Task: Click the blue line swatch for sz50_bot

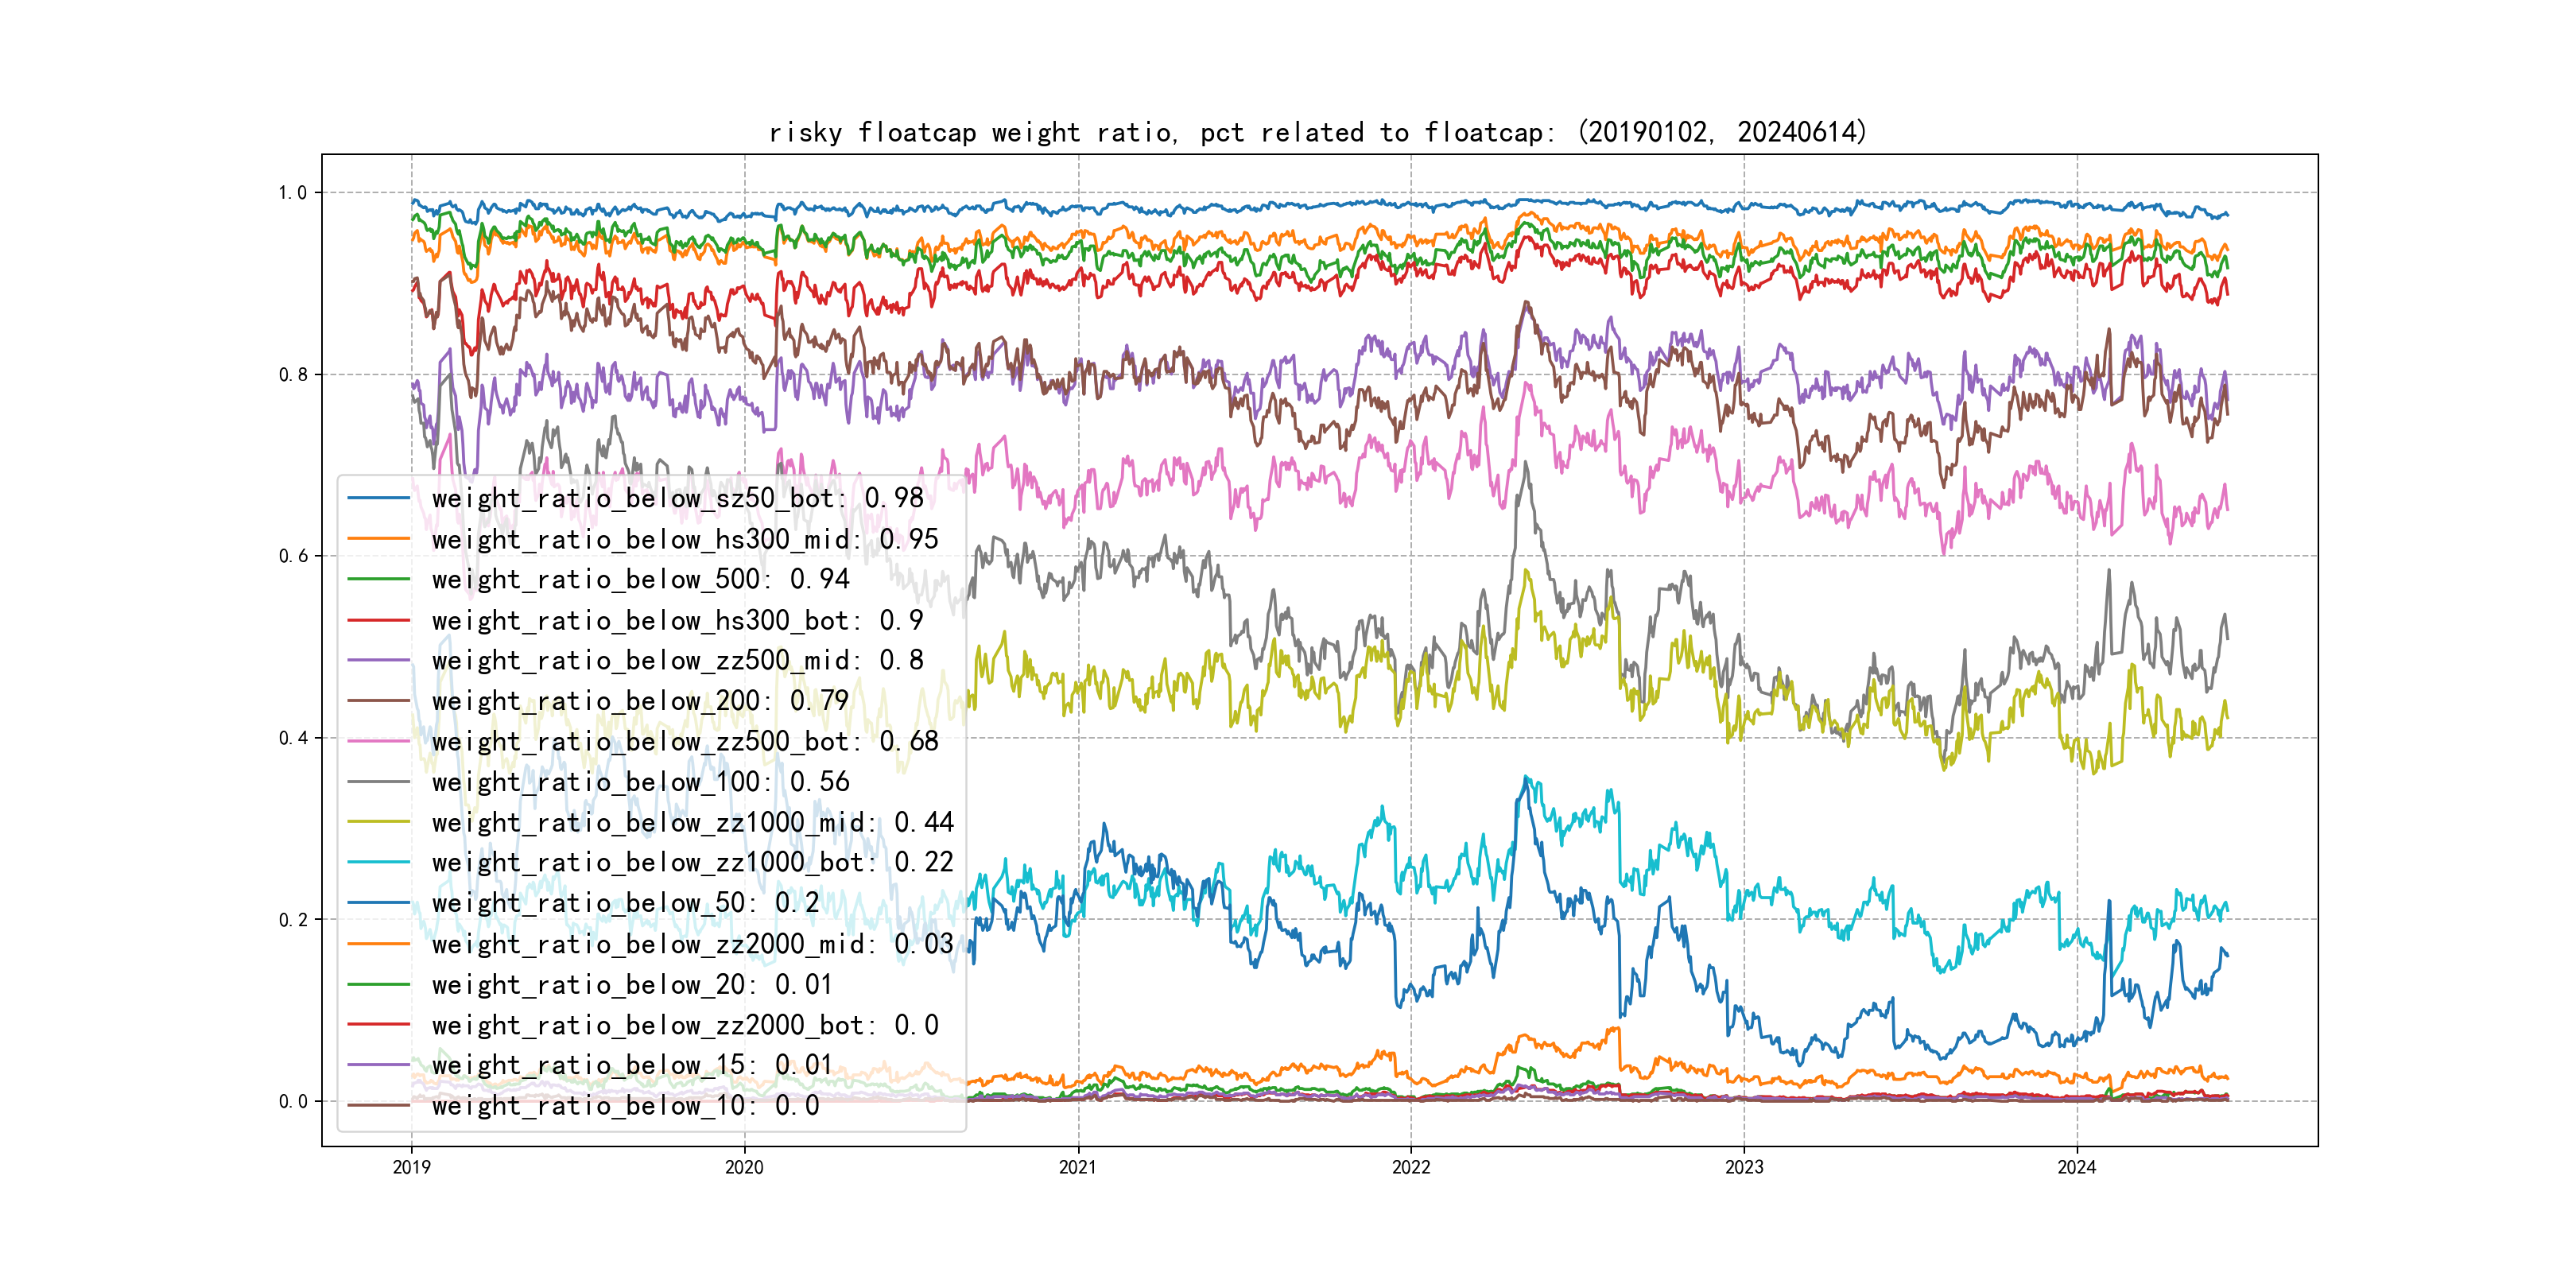Action: [378, 498]
